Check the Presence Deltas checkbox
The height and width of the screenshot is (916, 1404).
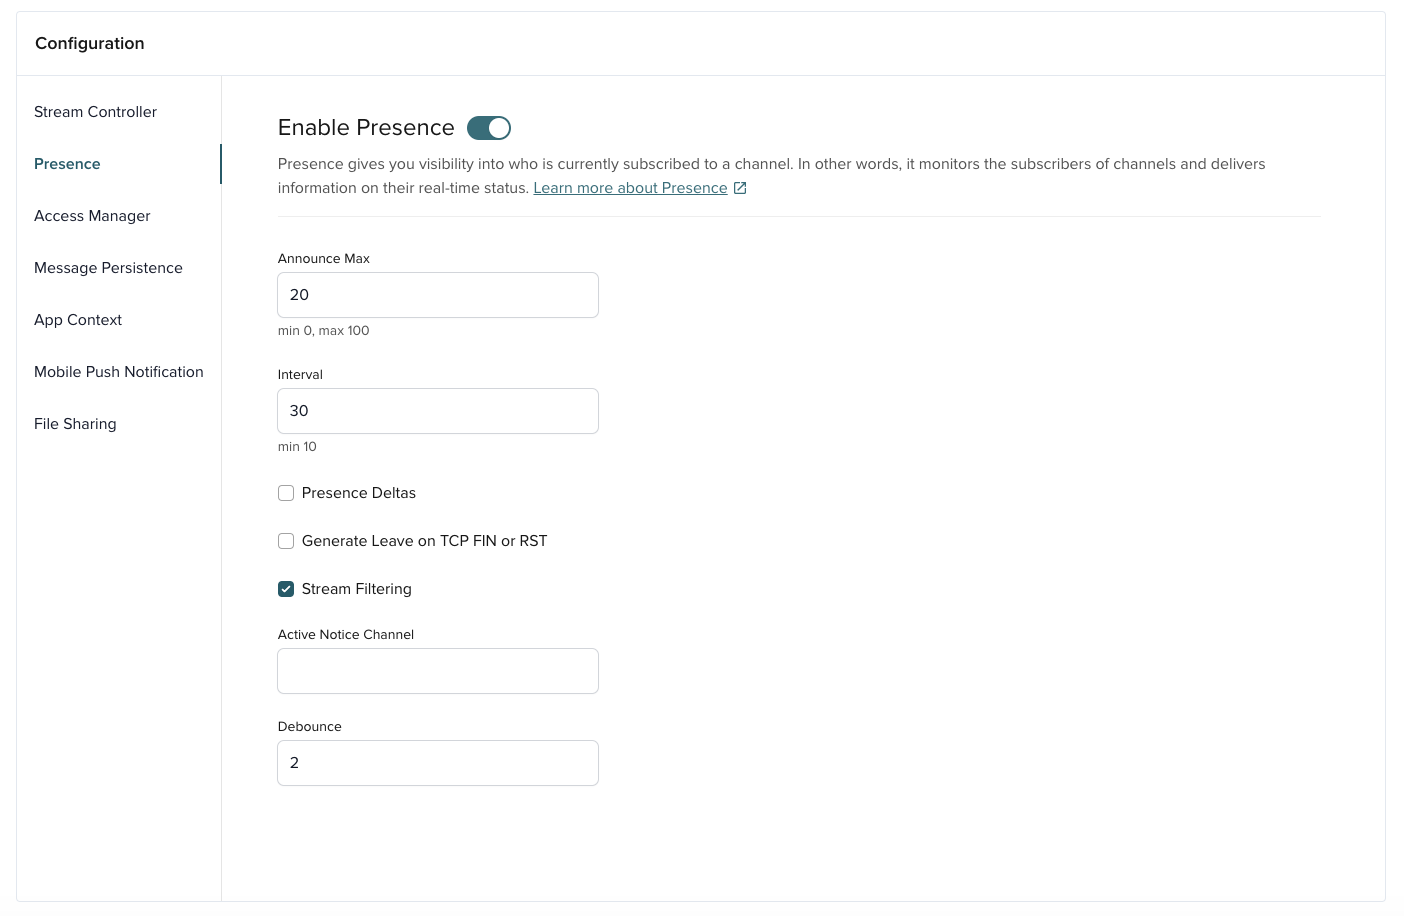286,493
